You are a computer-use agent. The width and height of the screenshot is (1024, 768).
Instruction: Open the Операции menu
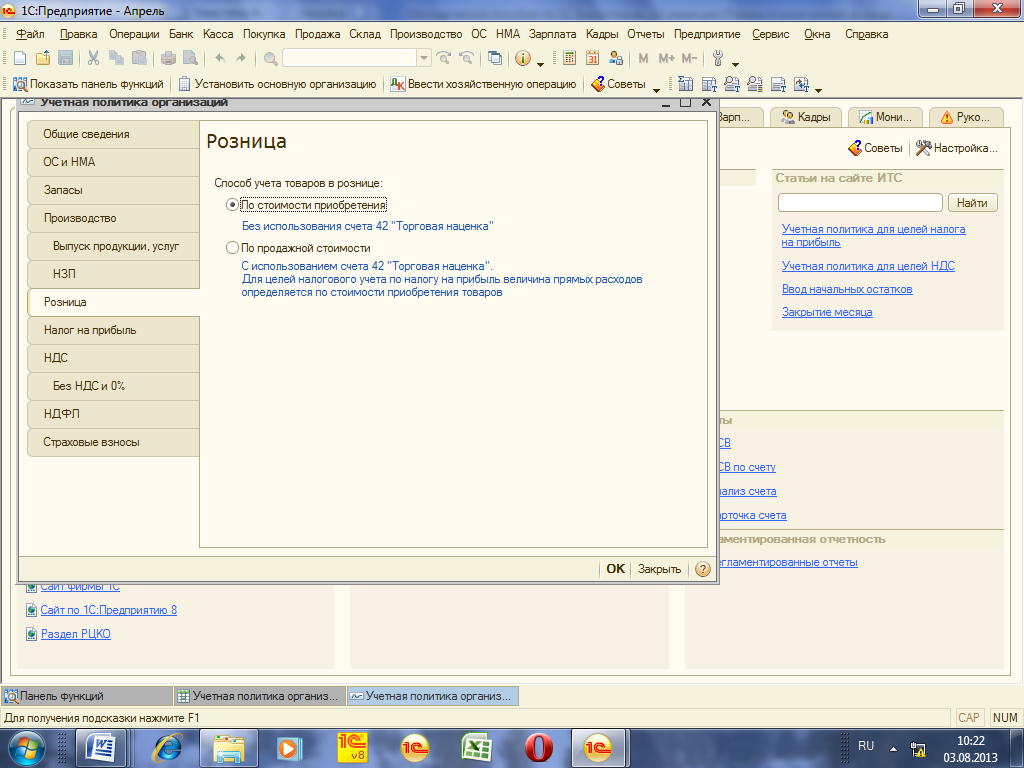(x=134, y=34)
